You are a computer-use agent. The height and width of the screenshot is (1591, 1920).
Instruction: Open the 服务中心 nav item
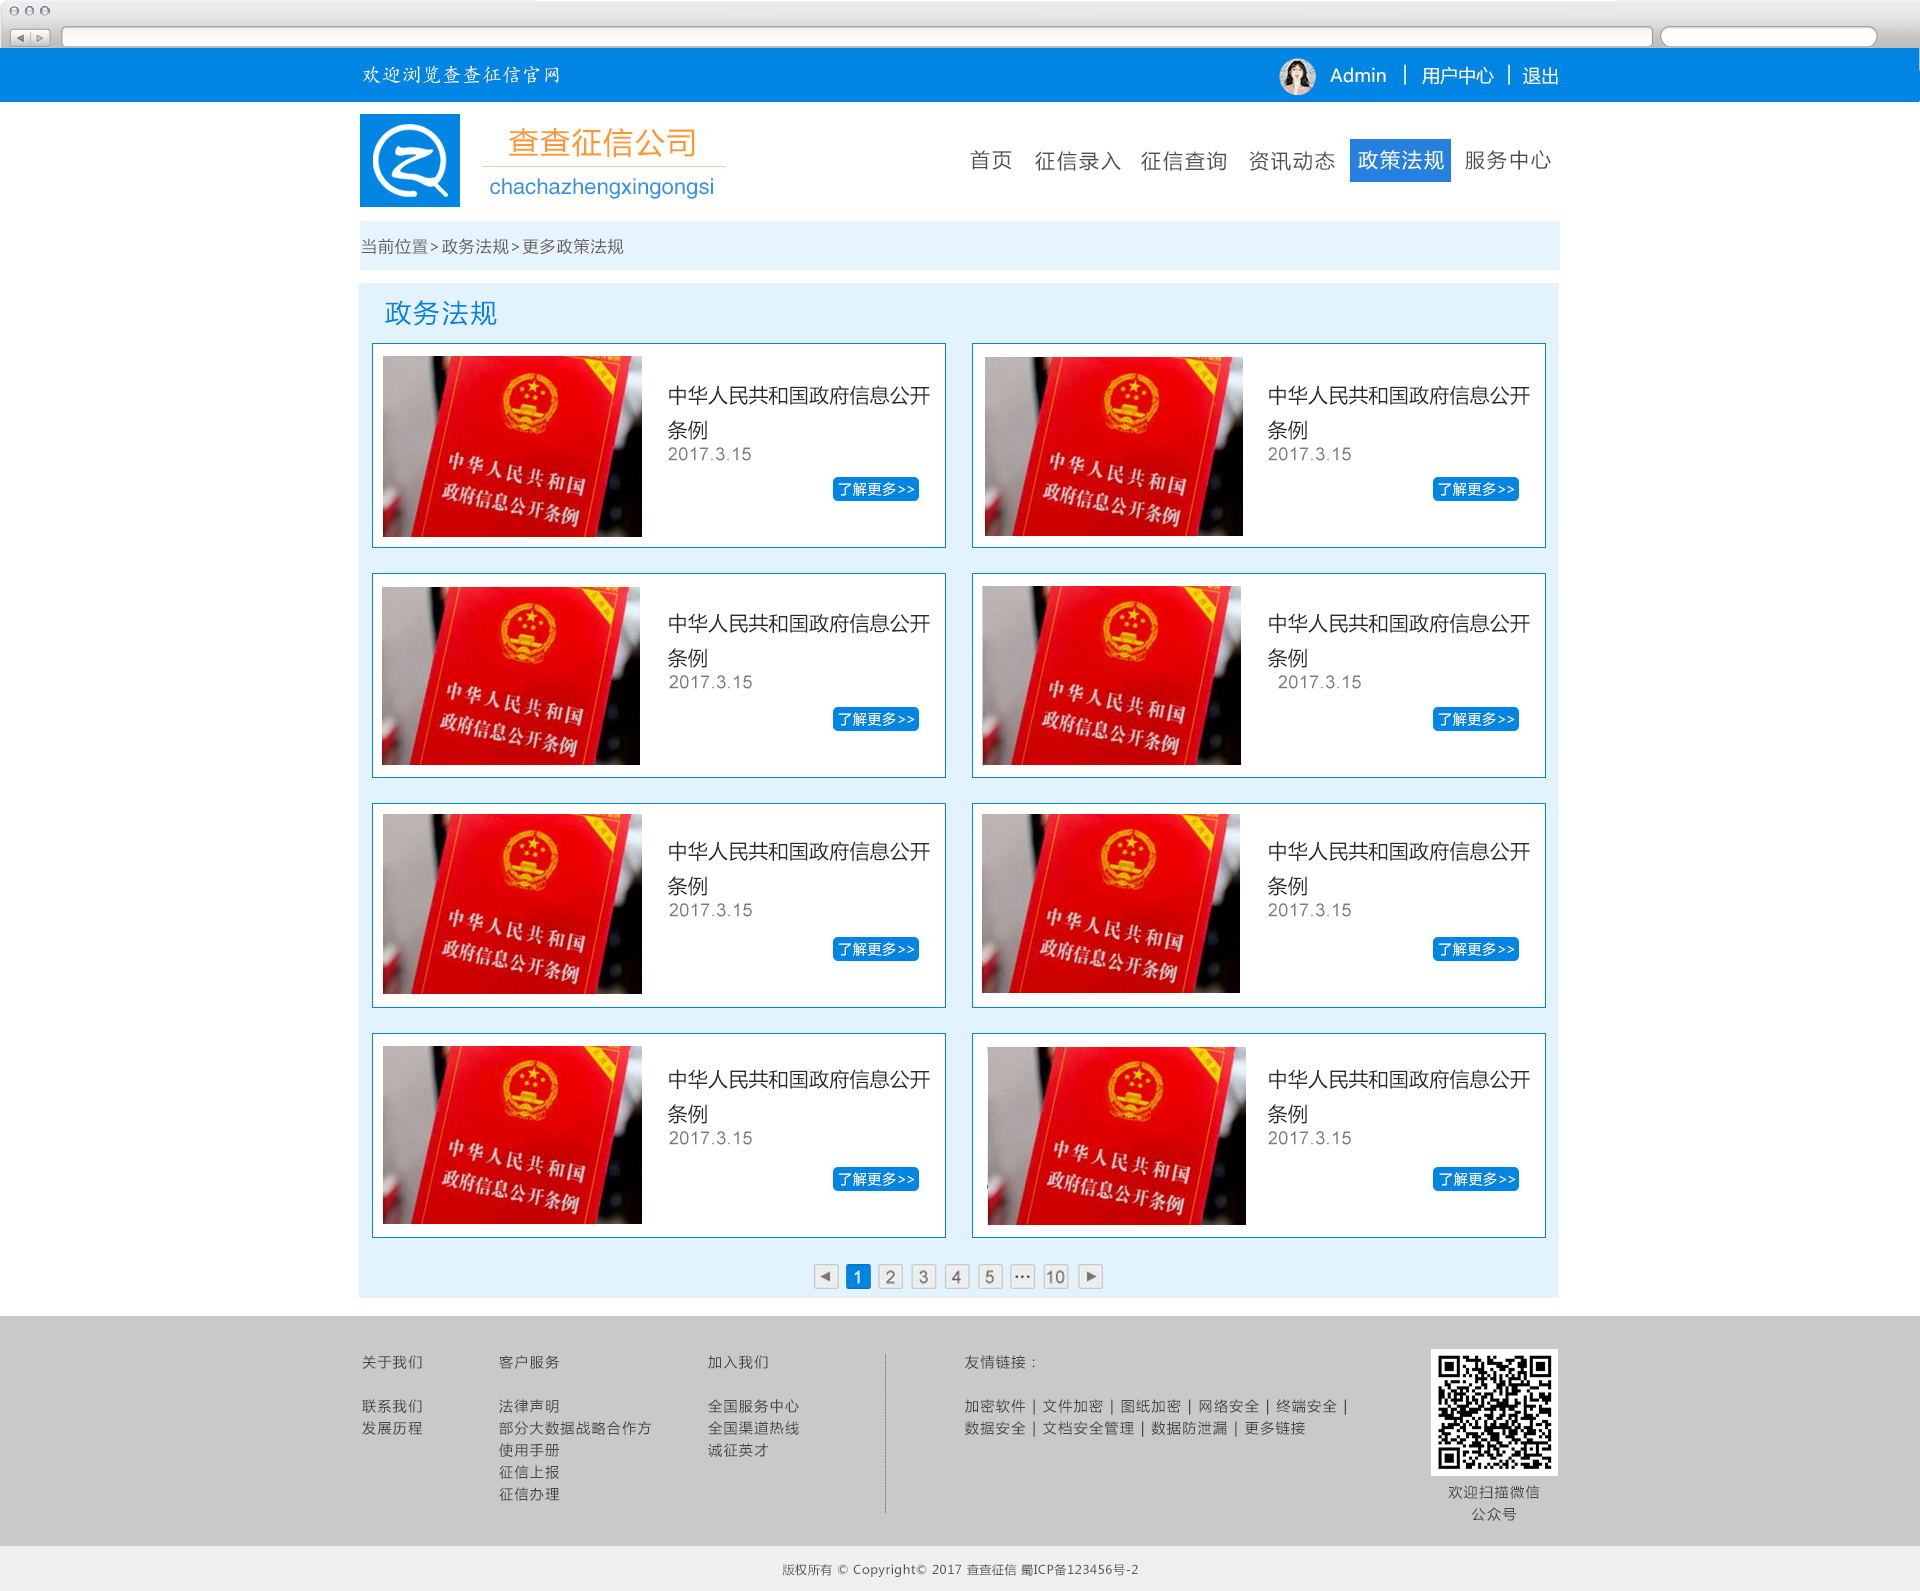(1507, 160)
